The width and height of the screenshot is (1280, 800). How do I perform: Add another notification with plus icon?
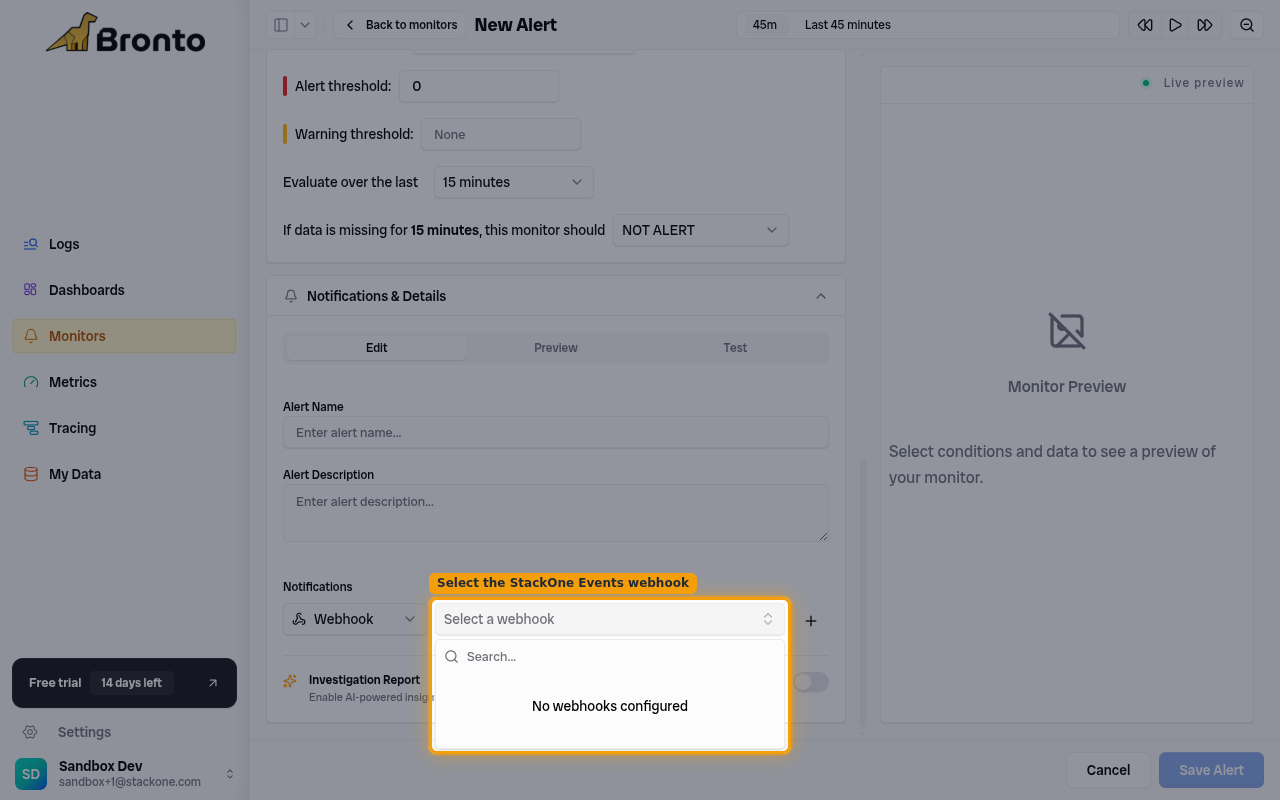[x=811, y=621]
